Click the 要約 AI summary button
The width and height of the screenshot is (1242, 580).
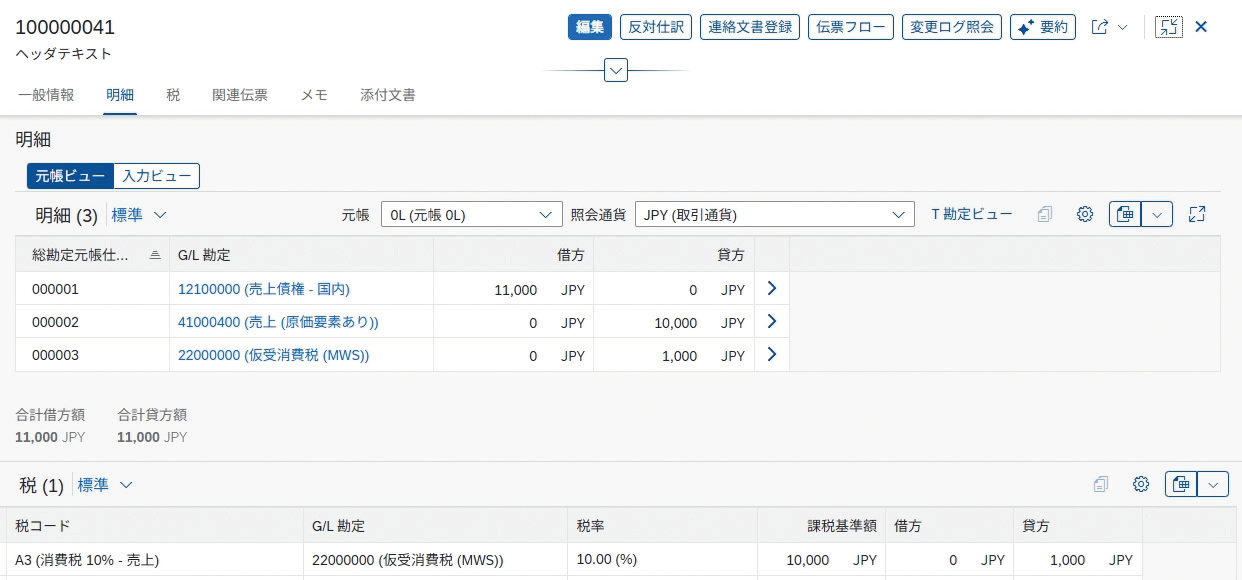[1042, 27]
